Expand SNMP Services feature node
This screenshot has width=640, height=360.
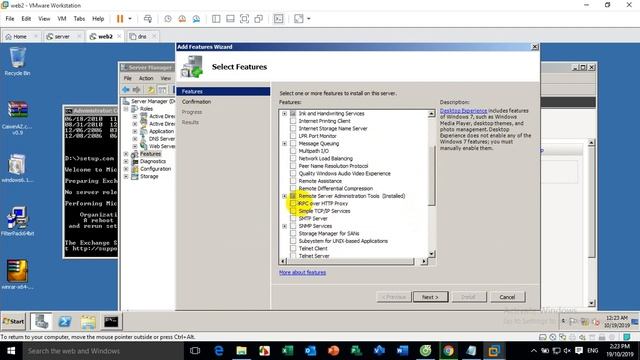pyautogui.click(x=284, y=226)
